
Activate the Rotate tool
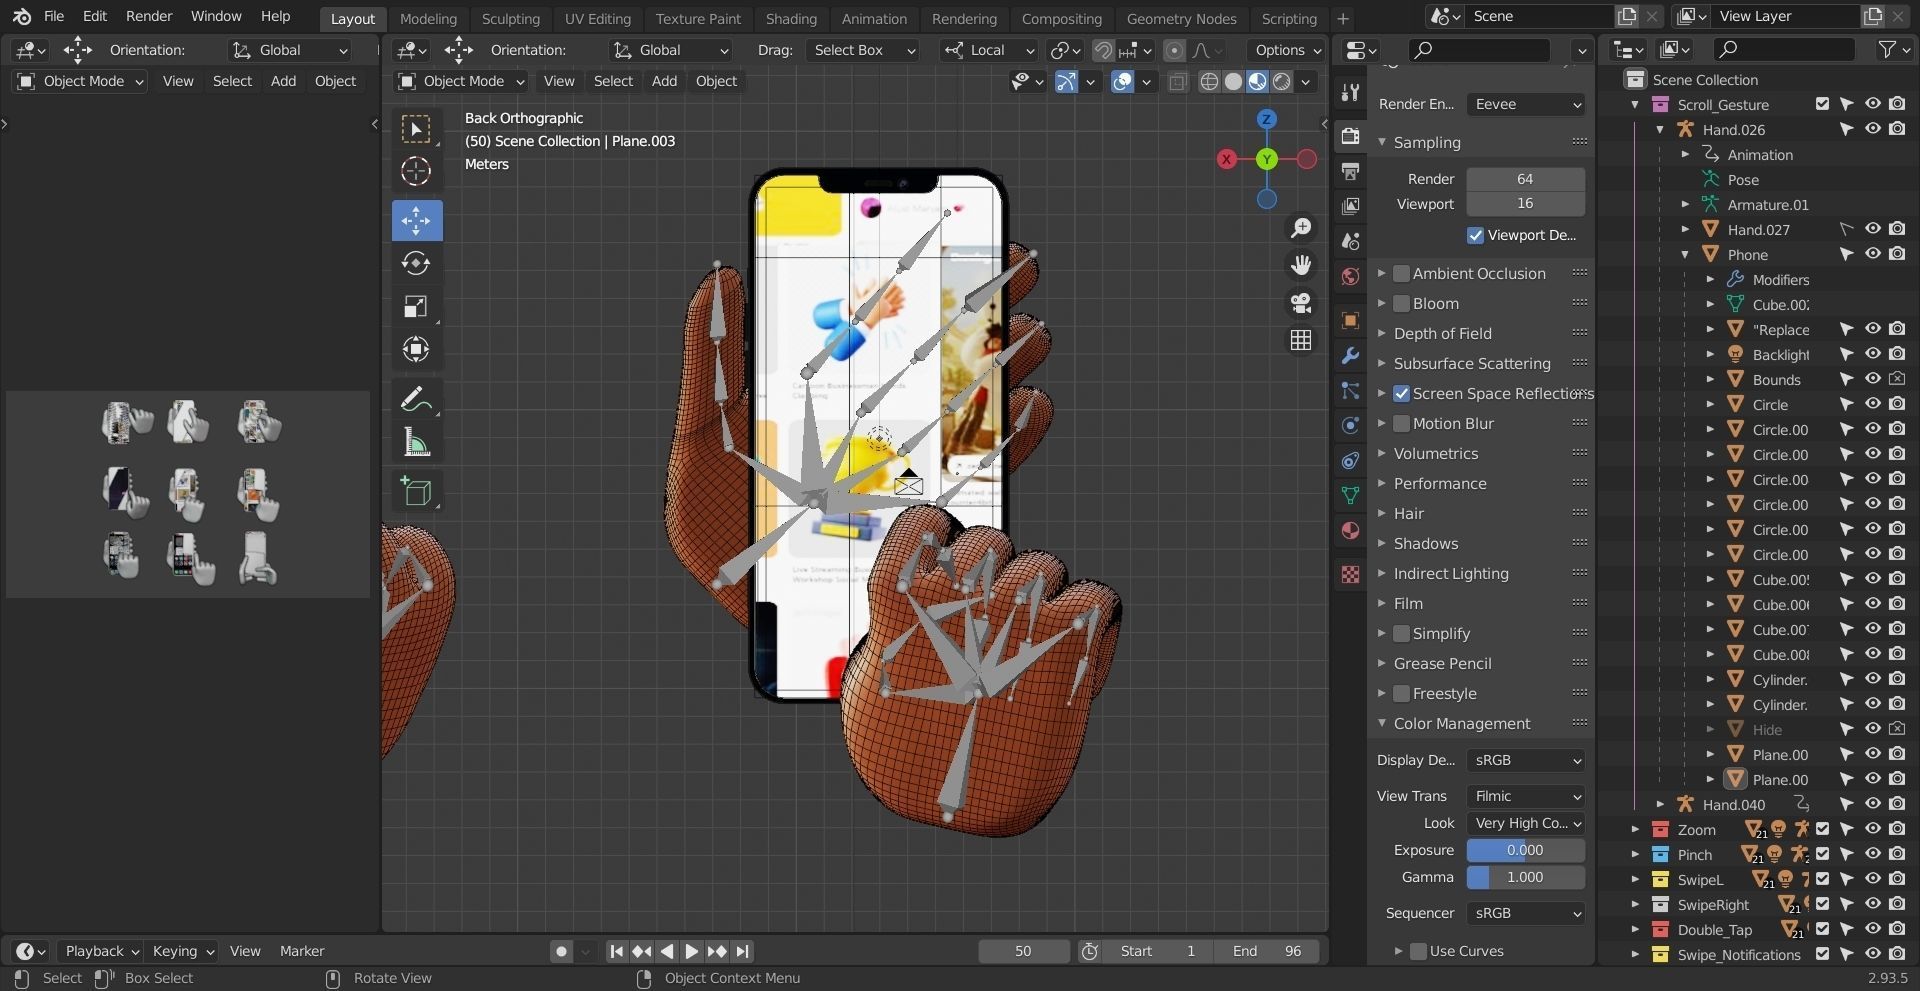point(416,264)
